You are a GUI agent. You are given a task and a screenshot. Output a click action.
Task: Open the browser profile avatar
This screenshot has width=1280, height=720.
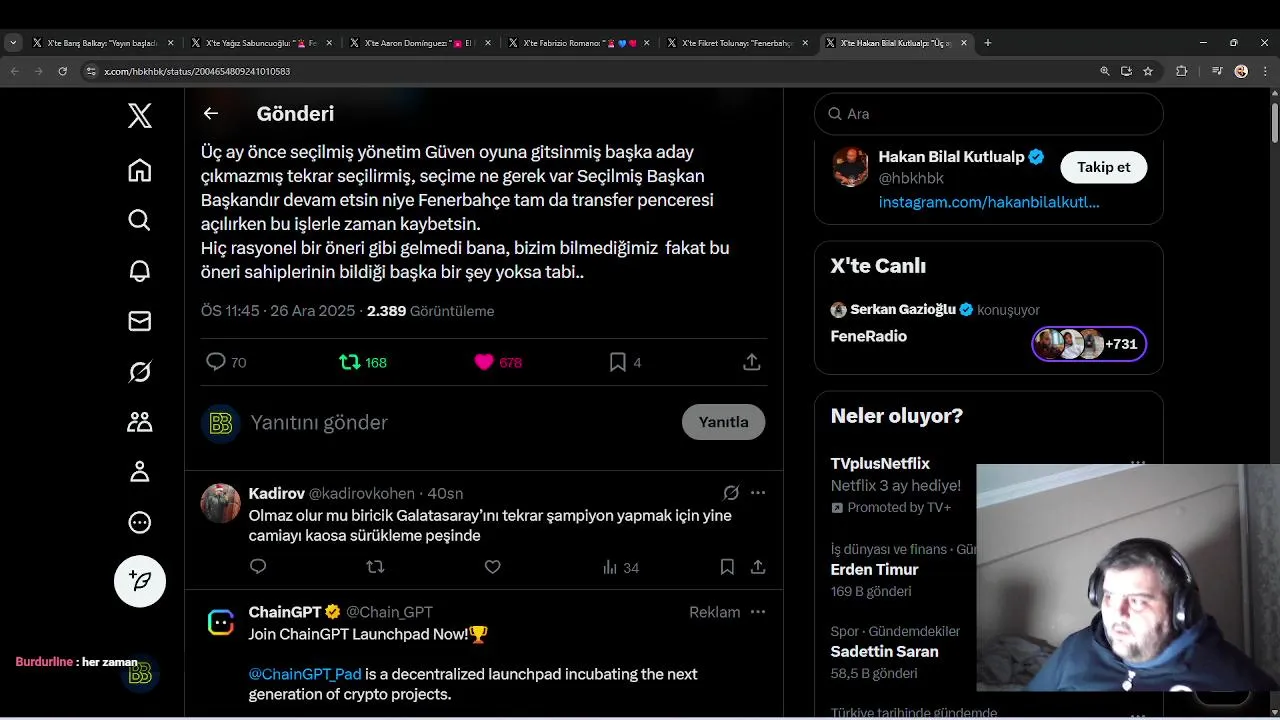point(1241,71)
